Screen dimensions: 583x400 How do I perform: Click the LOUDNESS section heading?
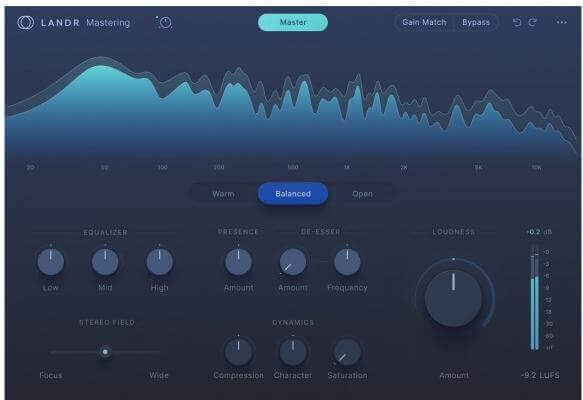tap(454, 232)
